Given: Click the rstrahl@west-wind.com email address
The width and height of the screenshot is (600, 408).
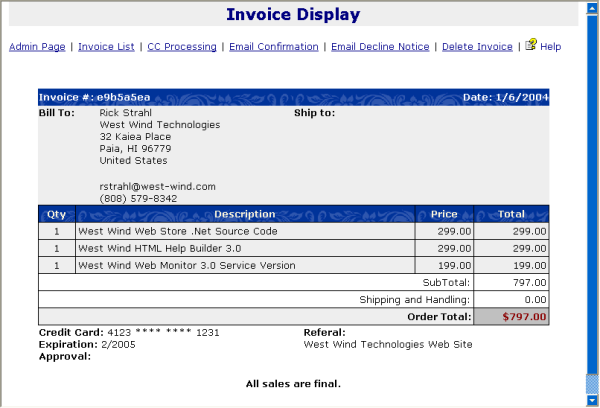Looking at the screenshot, I should click(x=158, y=187).
